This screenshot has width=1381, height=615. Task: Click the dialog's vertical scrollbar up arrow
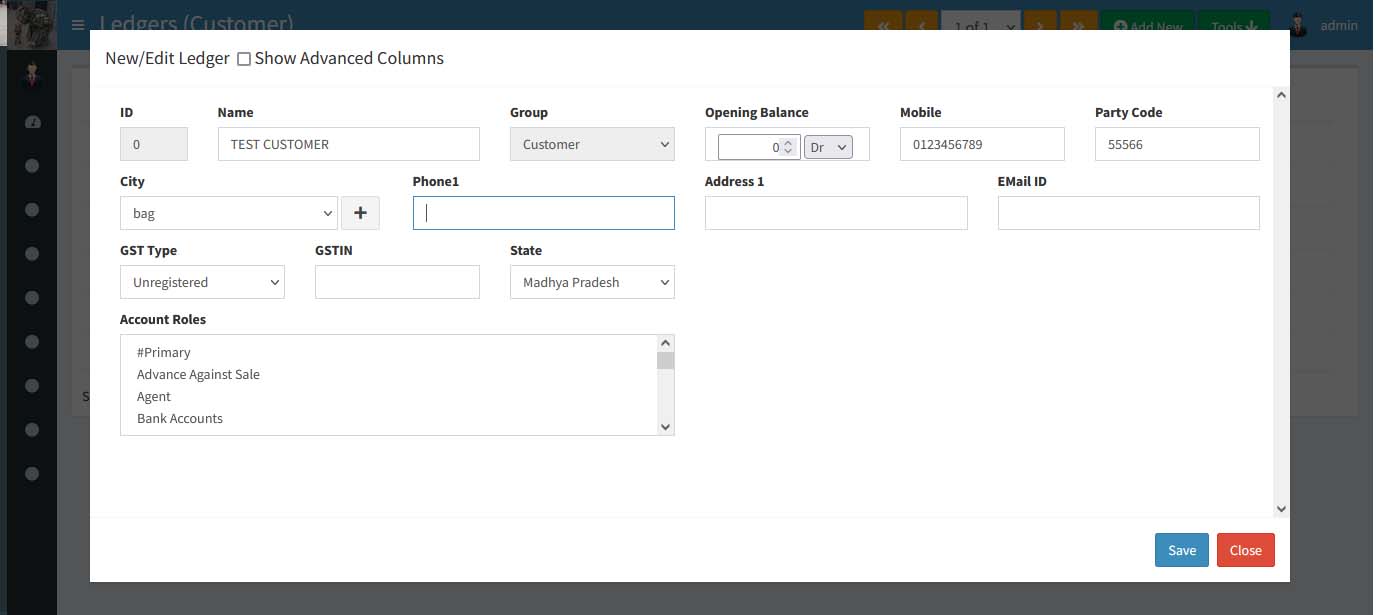pos(1282,95)
